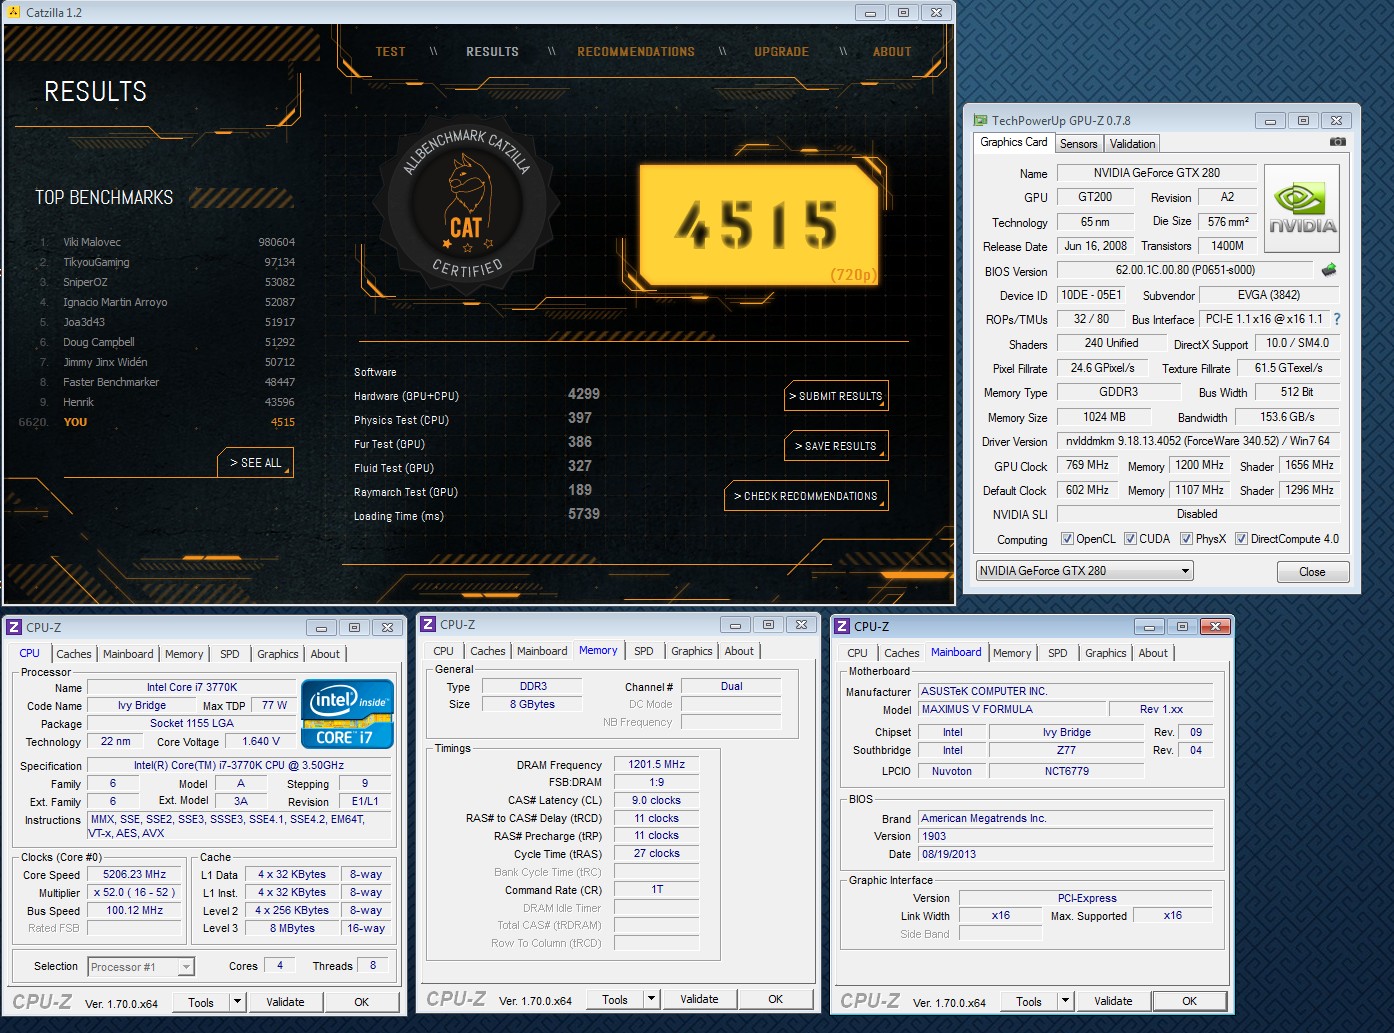This screenshot has width=1394, height=1033.
Task: Click the GPU-Z Close button
Action: tap(1313, 572)
